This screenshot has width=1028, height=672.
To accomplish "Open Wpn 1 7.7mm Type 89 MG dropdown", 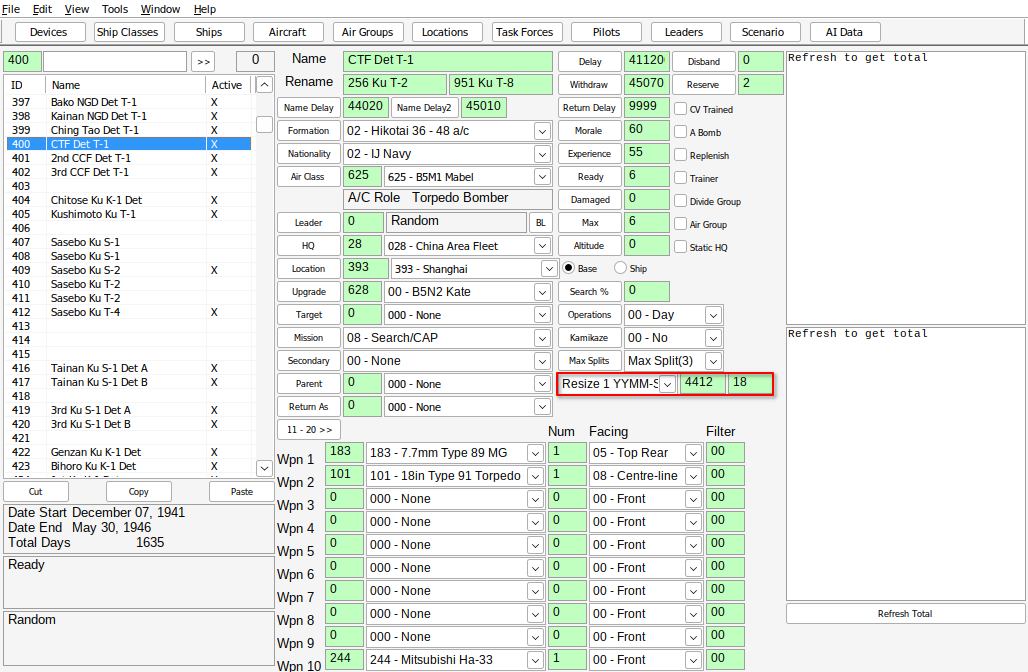I will [x=536, y=453].
